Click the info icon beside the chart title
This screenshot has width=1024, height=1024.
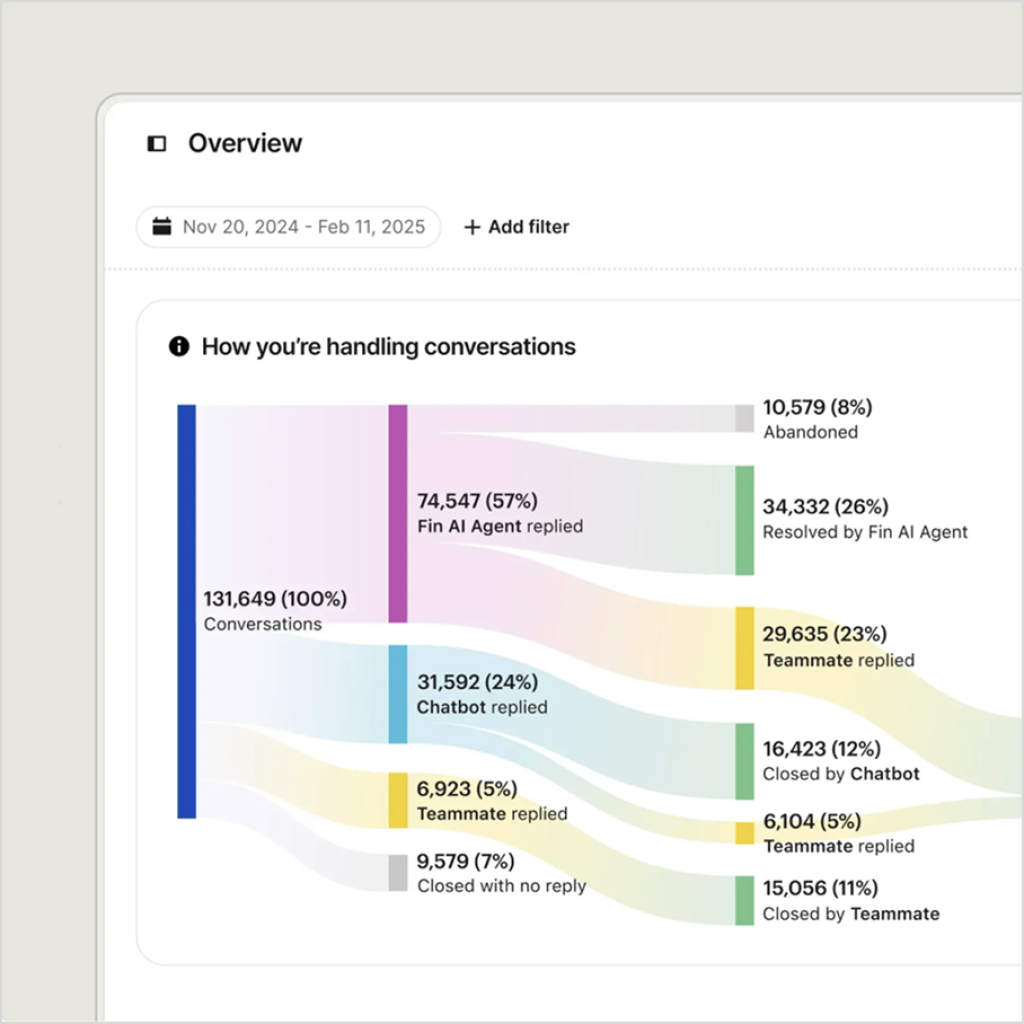pos(177,346)
